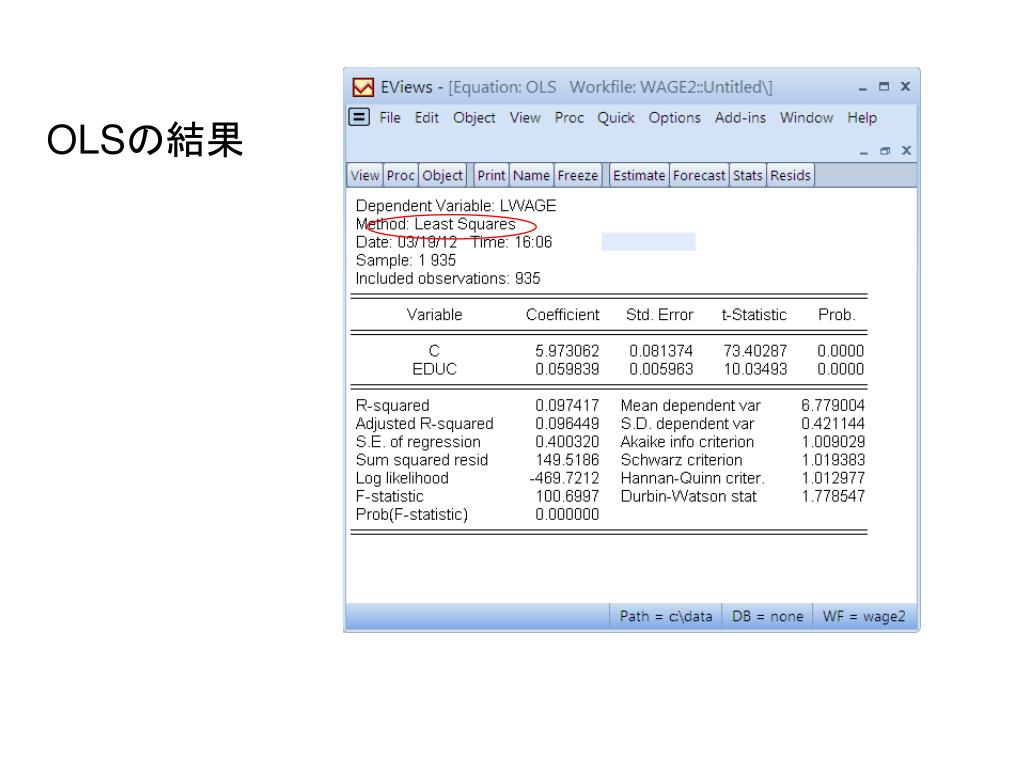The image size is (1024, 768).
Task: Open the system menu icon beside File
Action: click(x=359, y=117)
